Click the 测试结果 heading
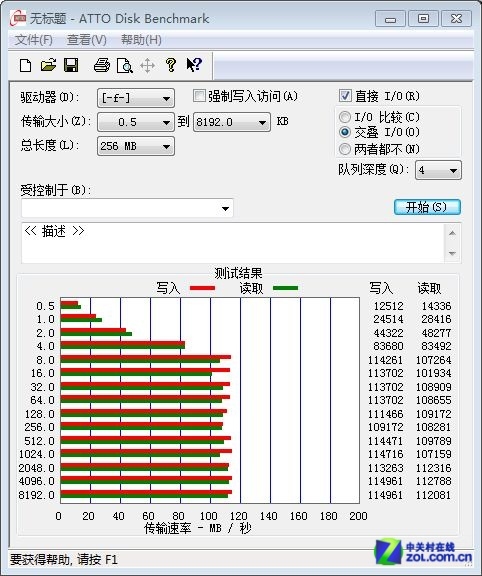The height and width of the screenshot is (576, 482). pyautogui.click(x=238, y=273)
